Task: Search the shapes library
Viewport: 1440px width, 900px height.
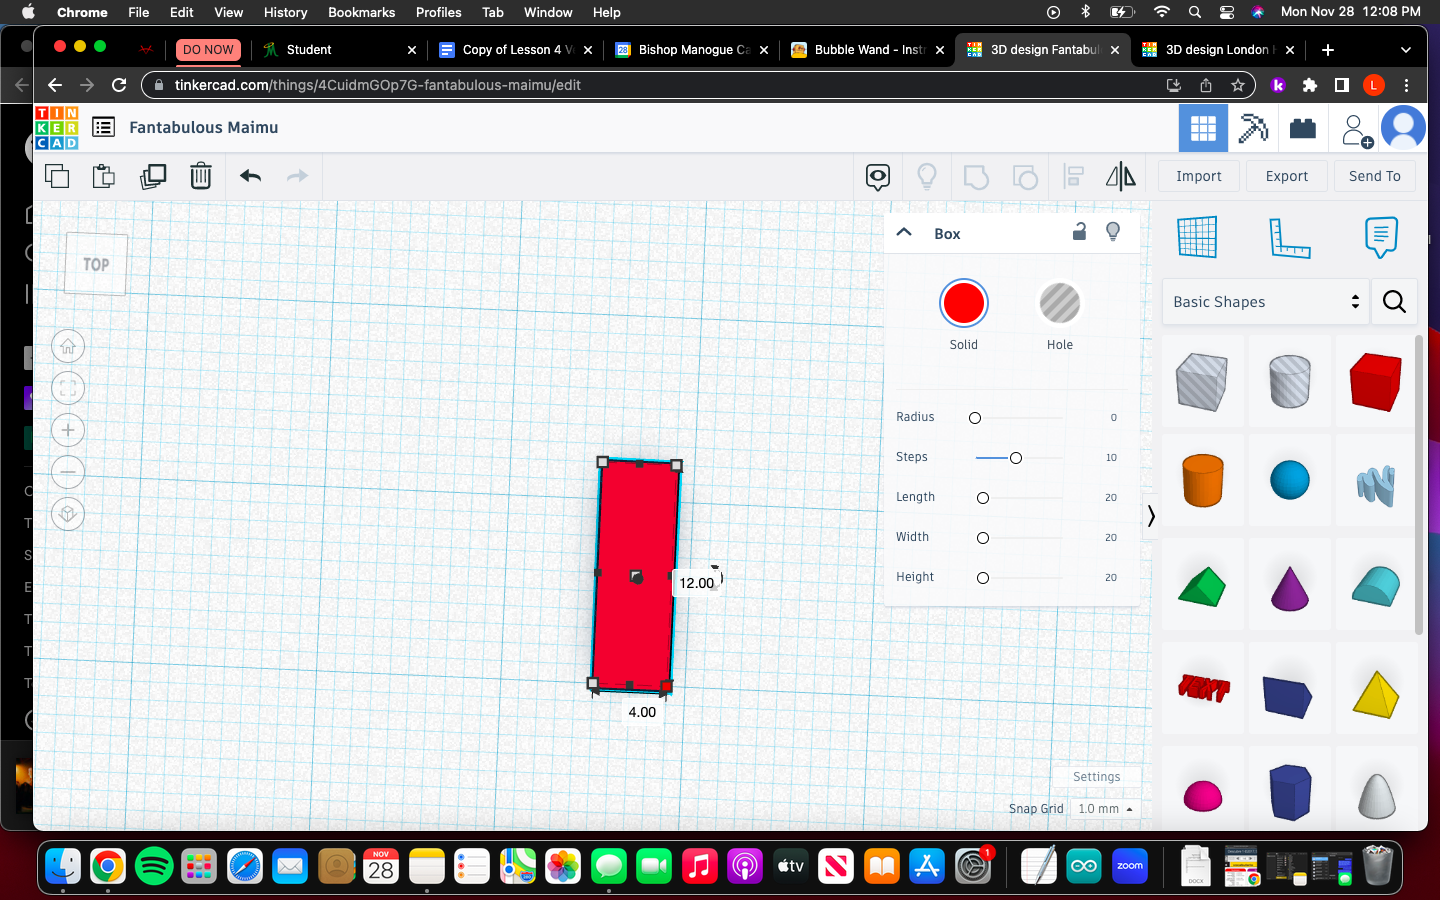Action: click(x=1394, y=301)
